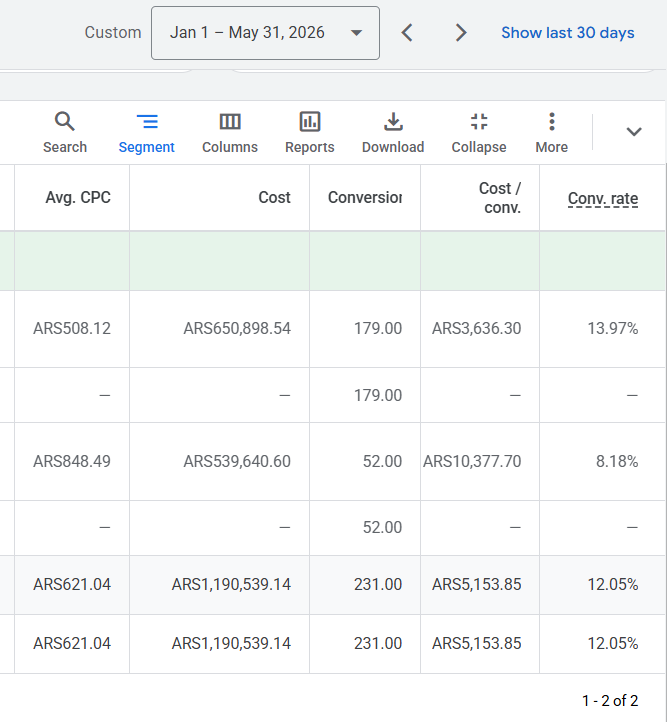Open the Columns editor
Viewport: 667px width, 722px height.
coord(230,133)
